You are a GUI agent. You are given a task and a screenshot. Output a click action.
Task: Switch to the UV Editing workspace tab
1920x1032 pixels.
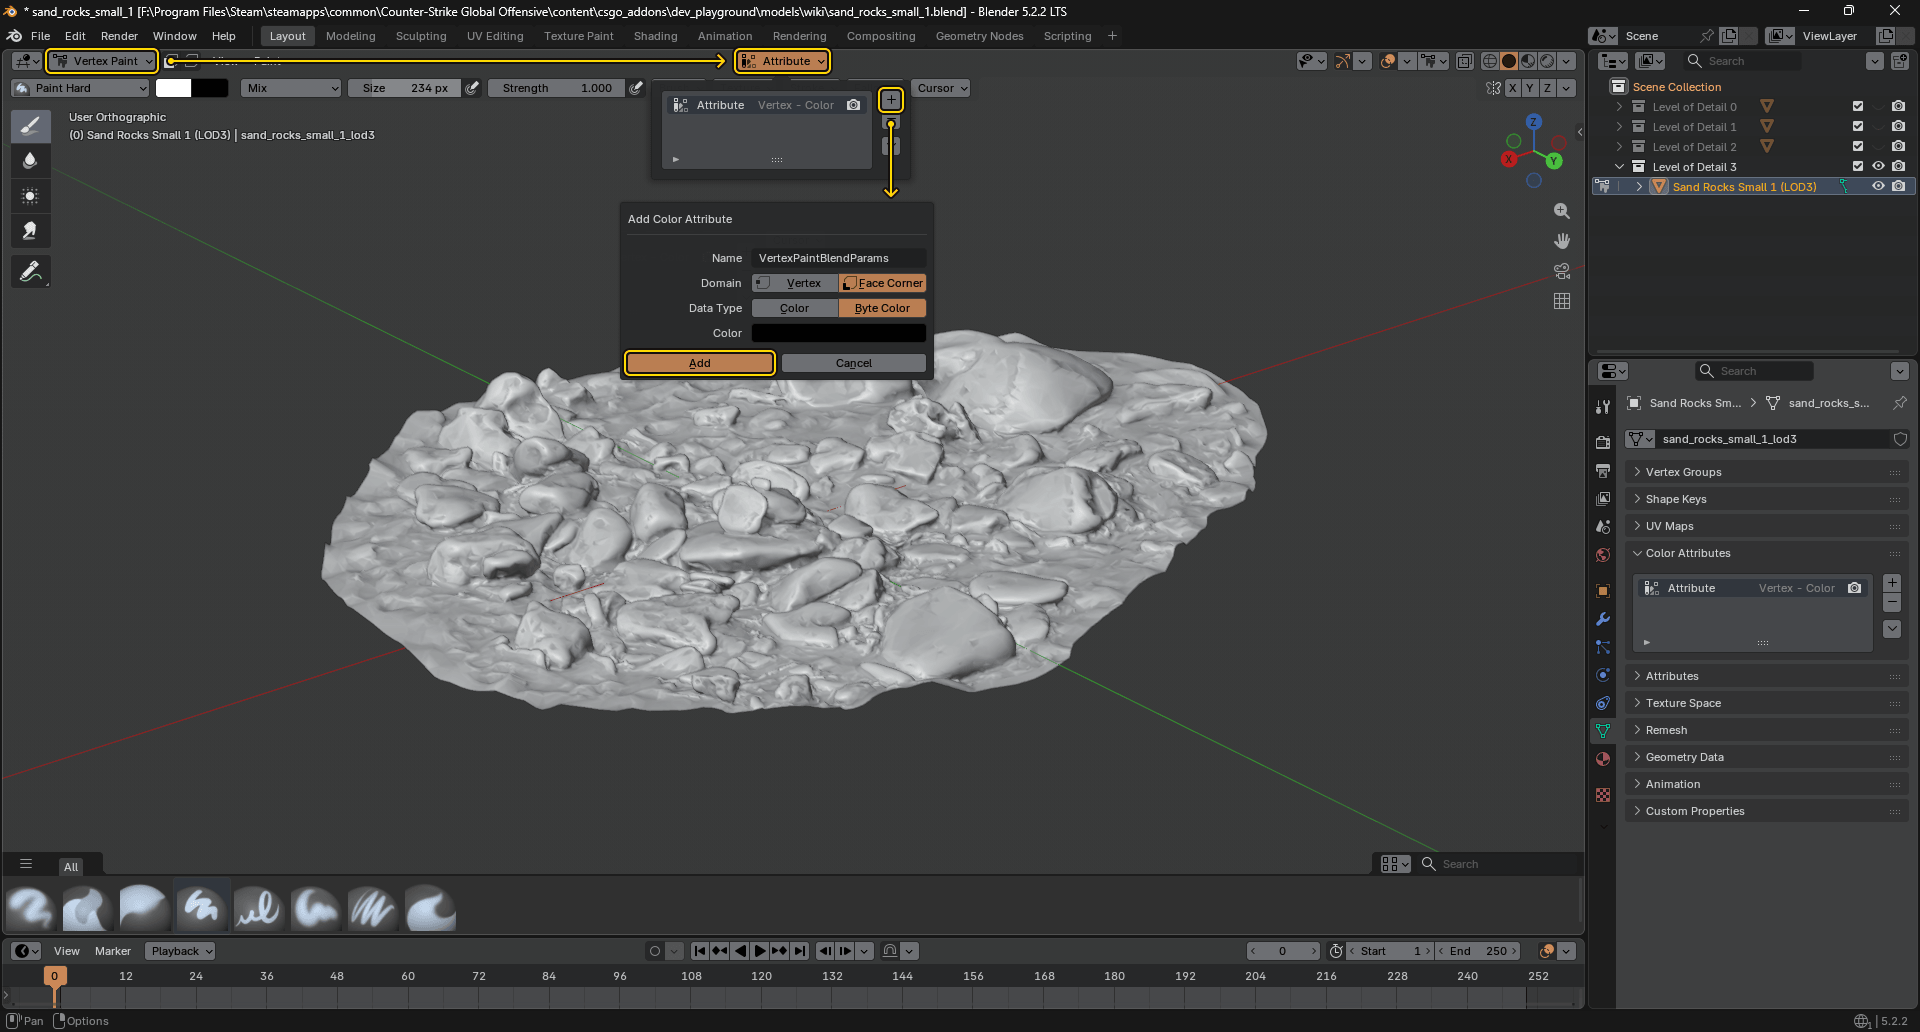tap(495, 36)
